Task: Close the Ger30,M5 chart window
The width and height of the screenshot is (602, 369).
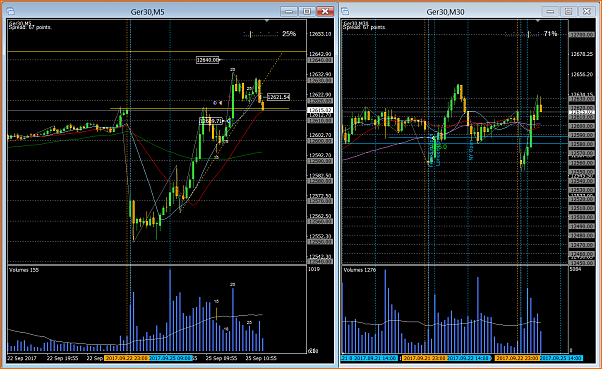Action: pos(325,12)
